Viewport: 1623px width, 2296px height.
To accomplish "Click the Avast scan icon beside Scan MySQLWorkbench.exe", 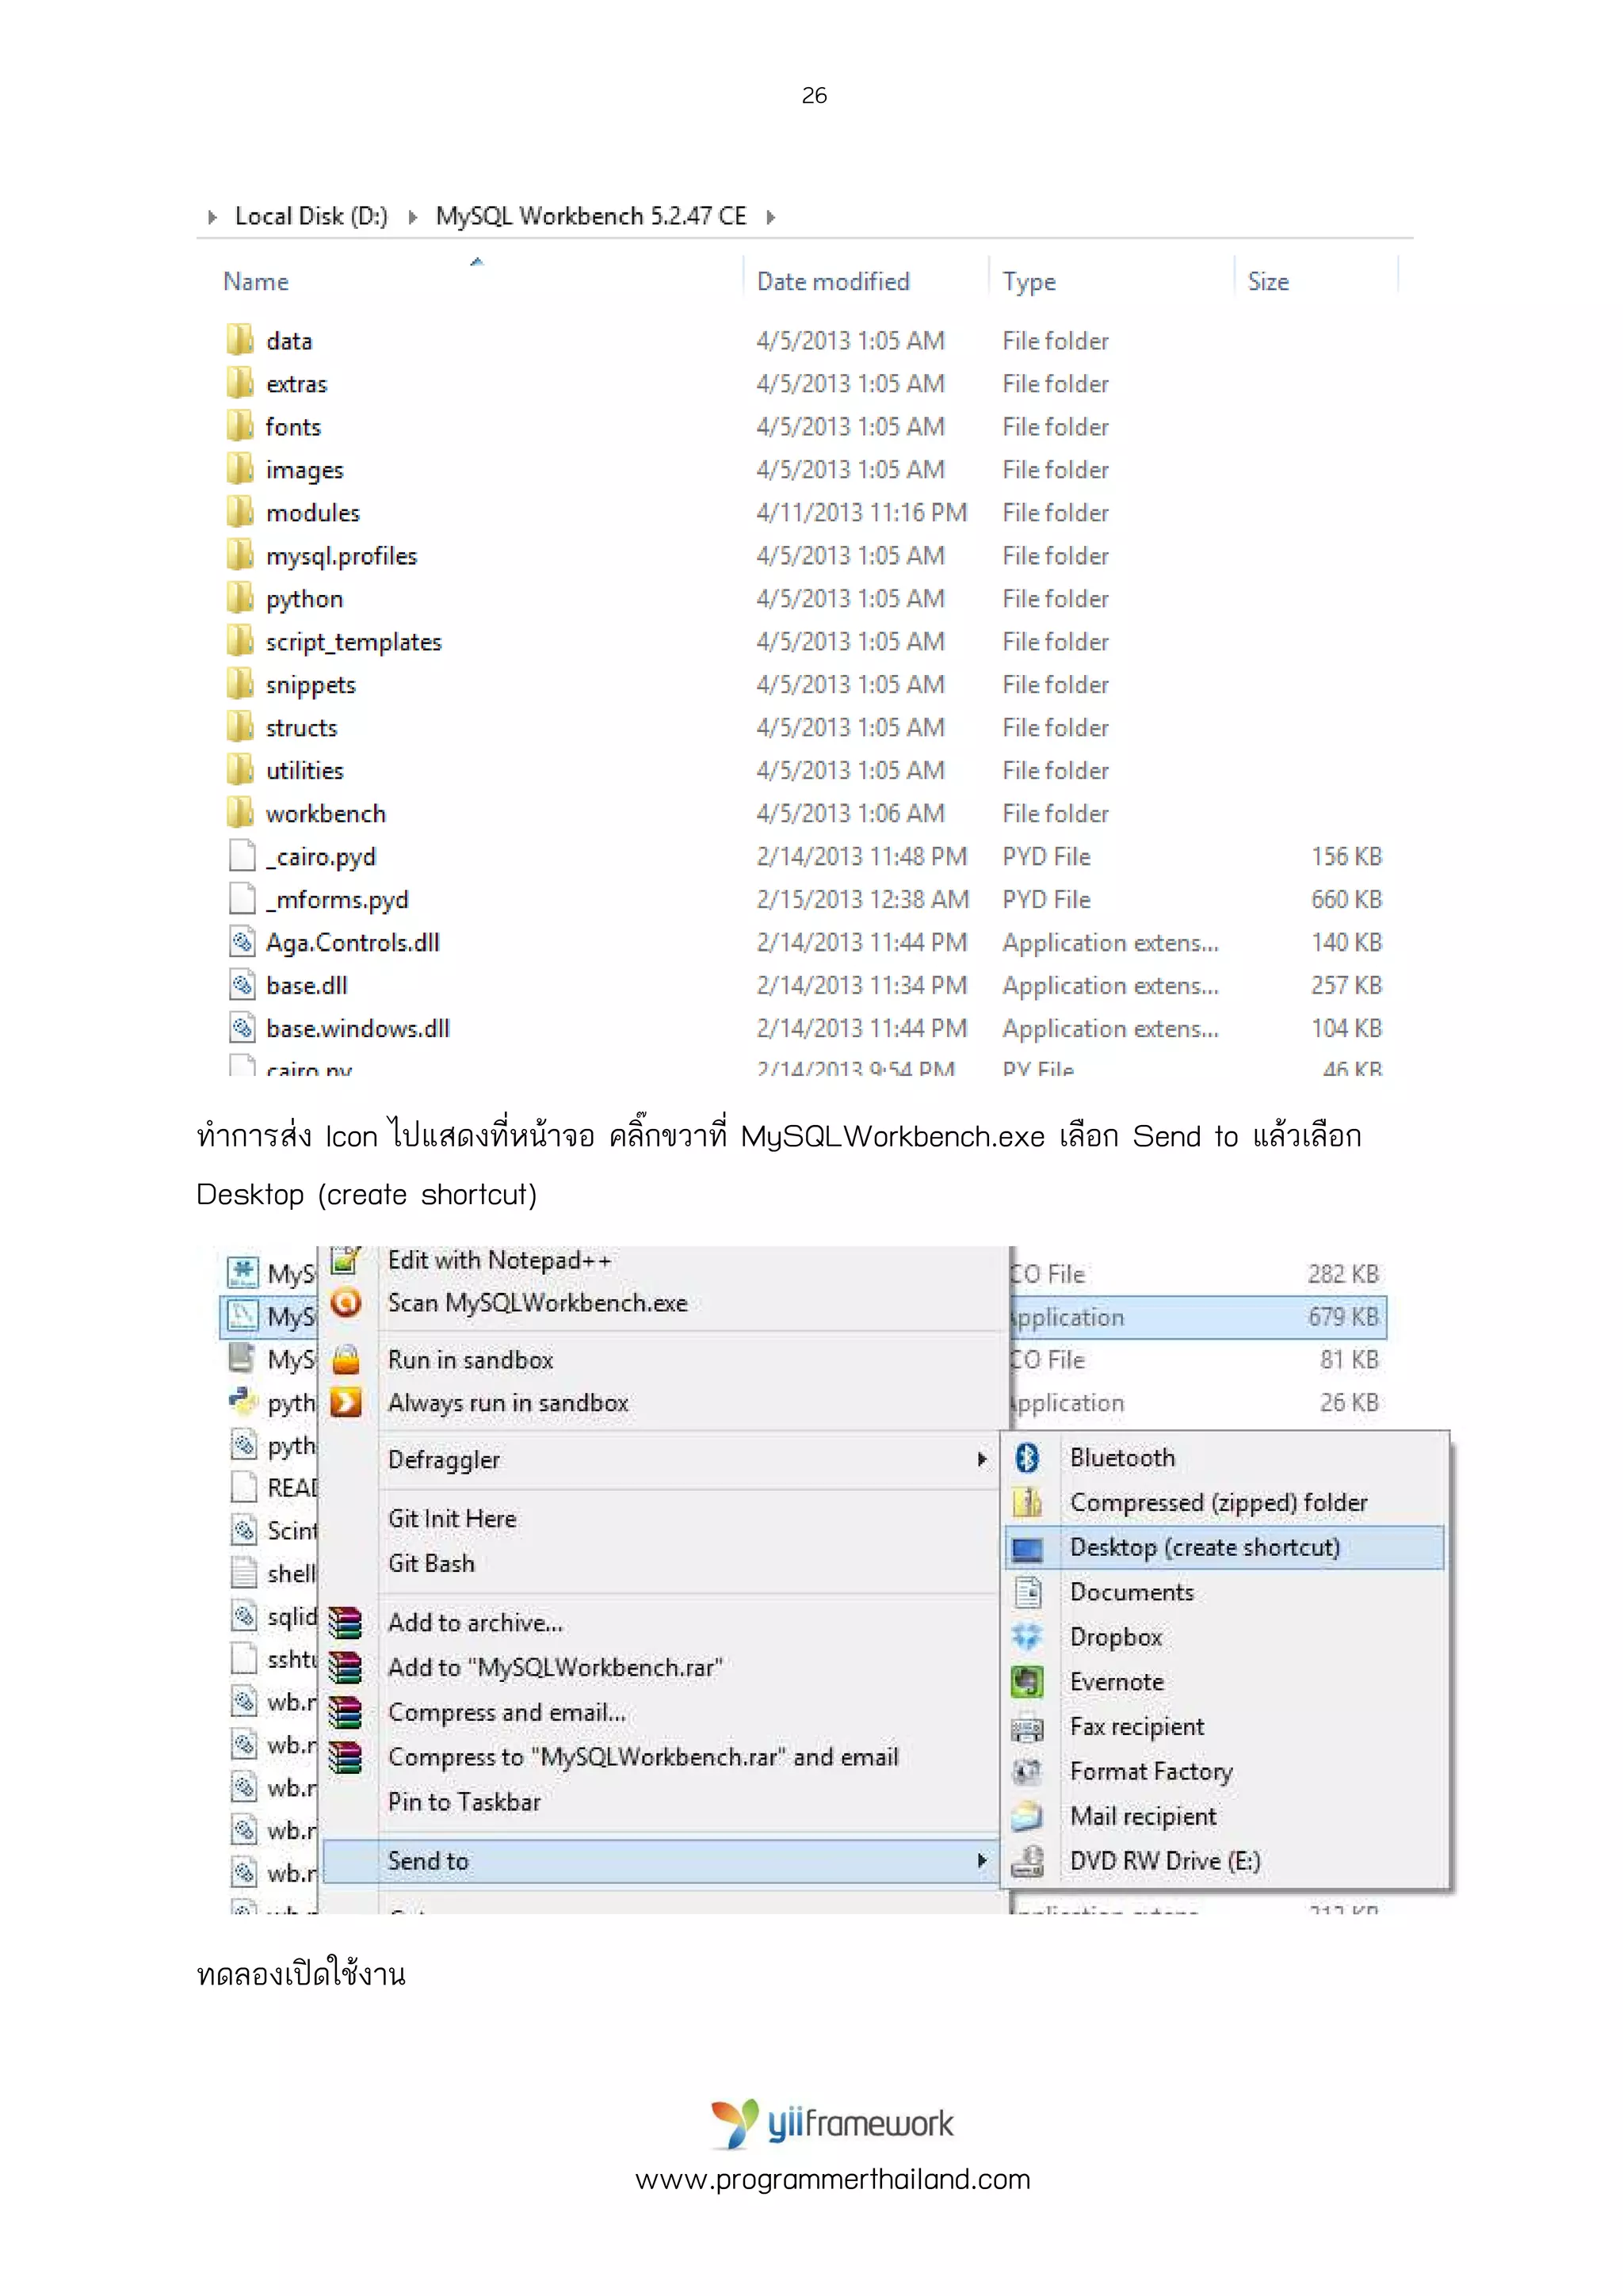I will coord(346,1302).
